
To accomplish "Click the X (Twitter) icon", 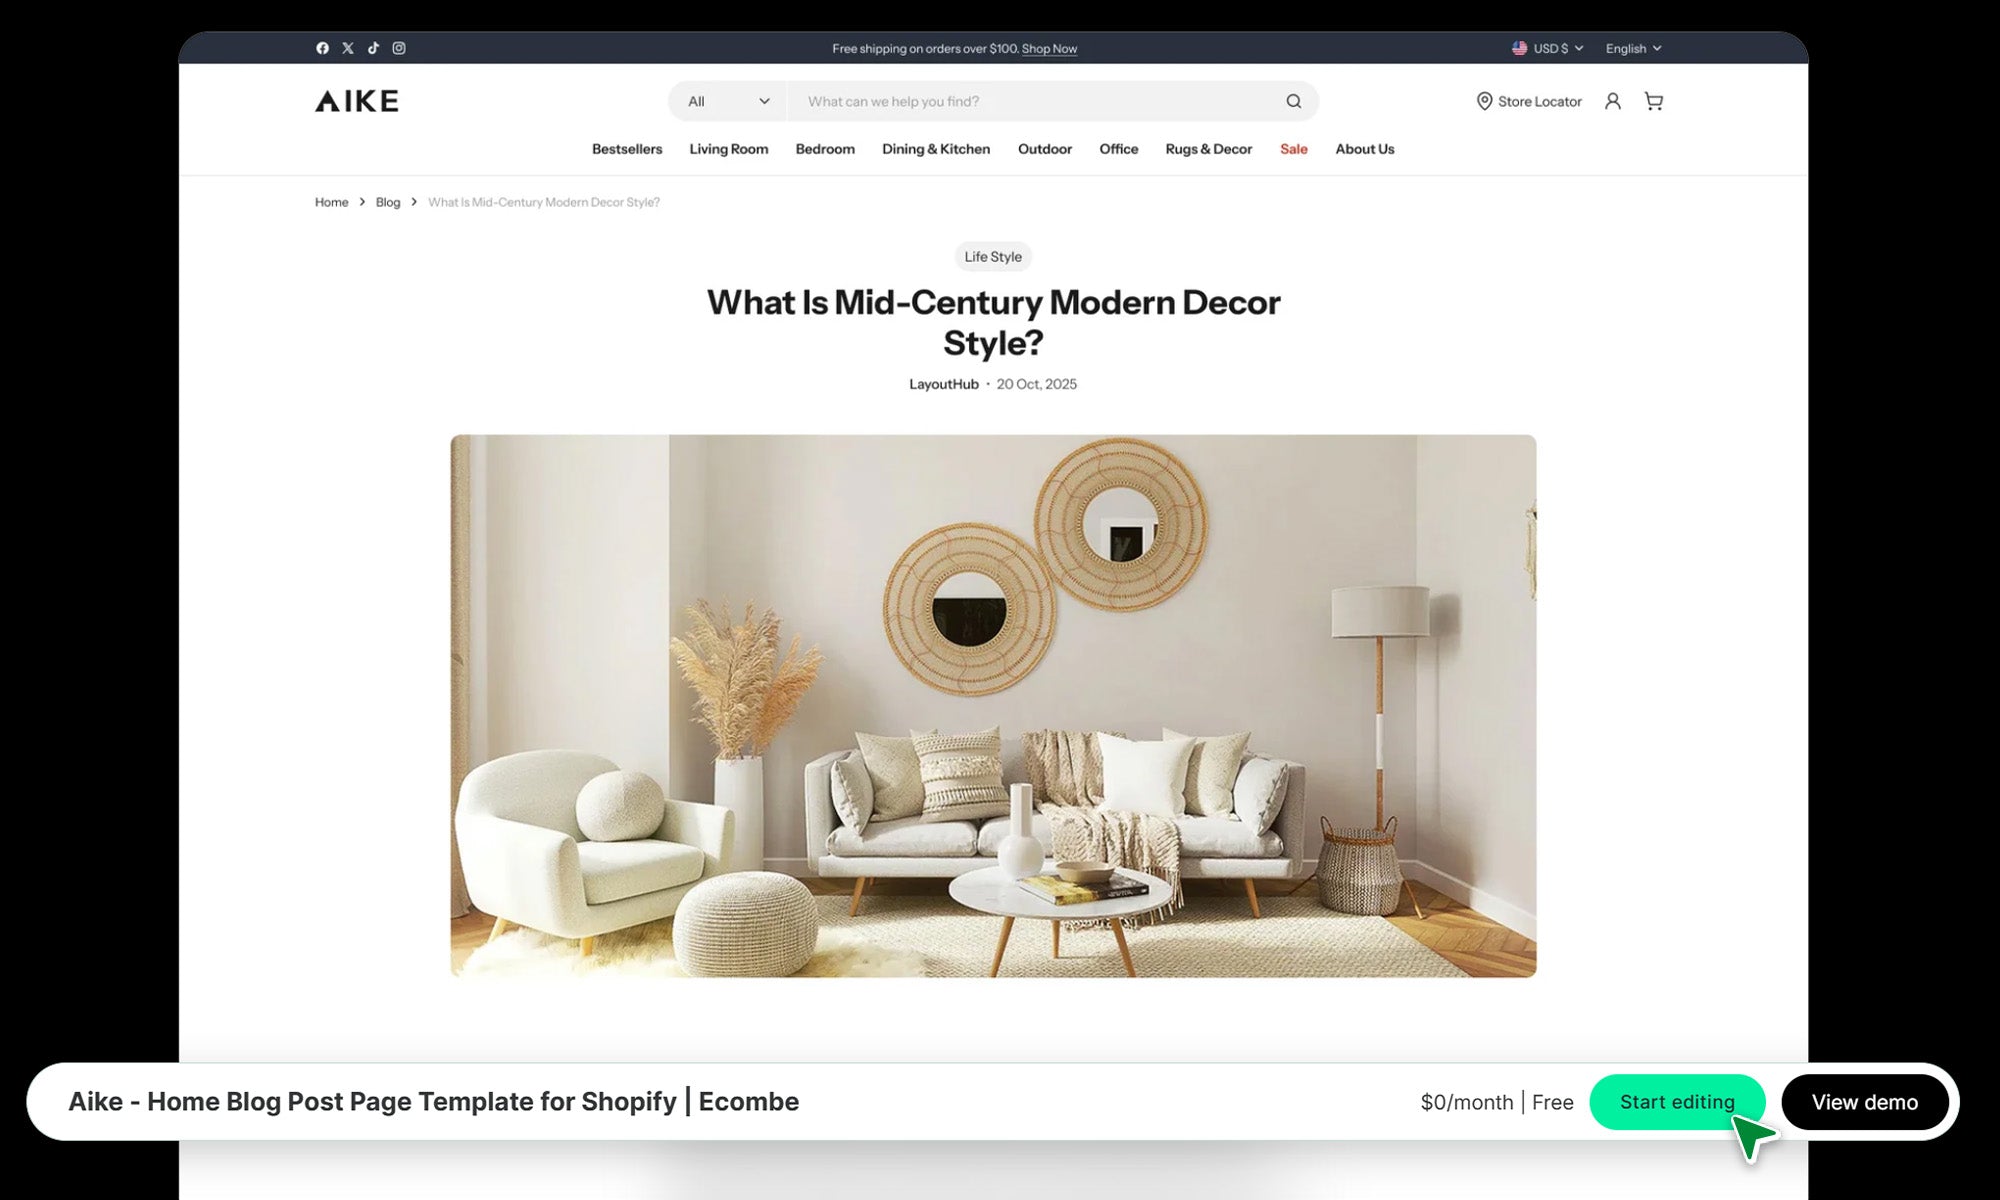I will pyautogui.click(x=348, y=48).
